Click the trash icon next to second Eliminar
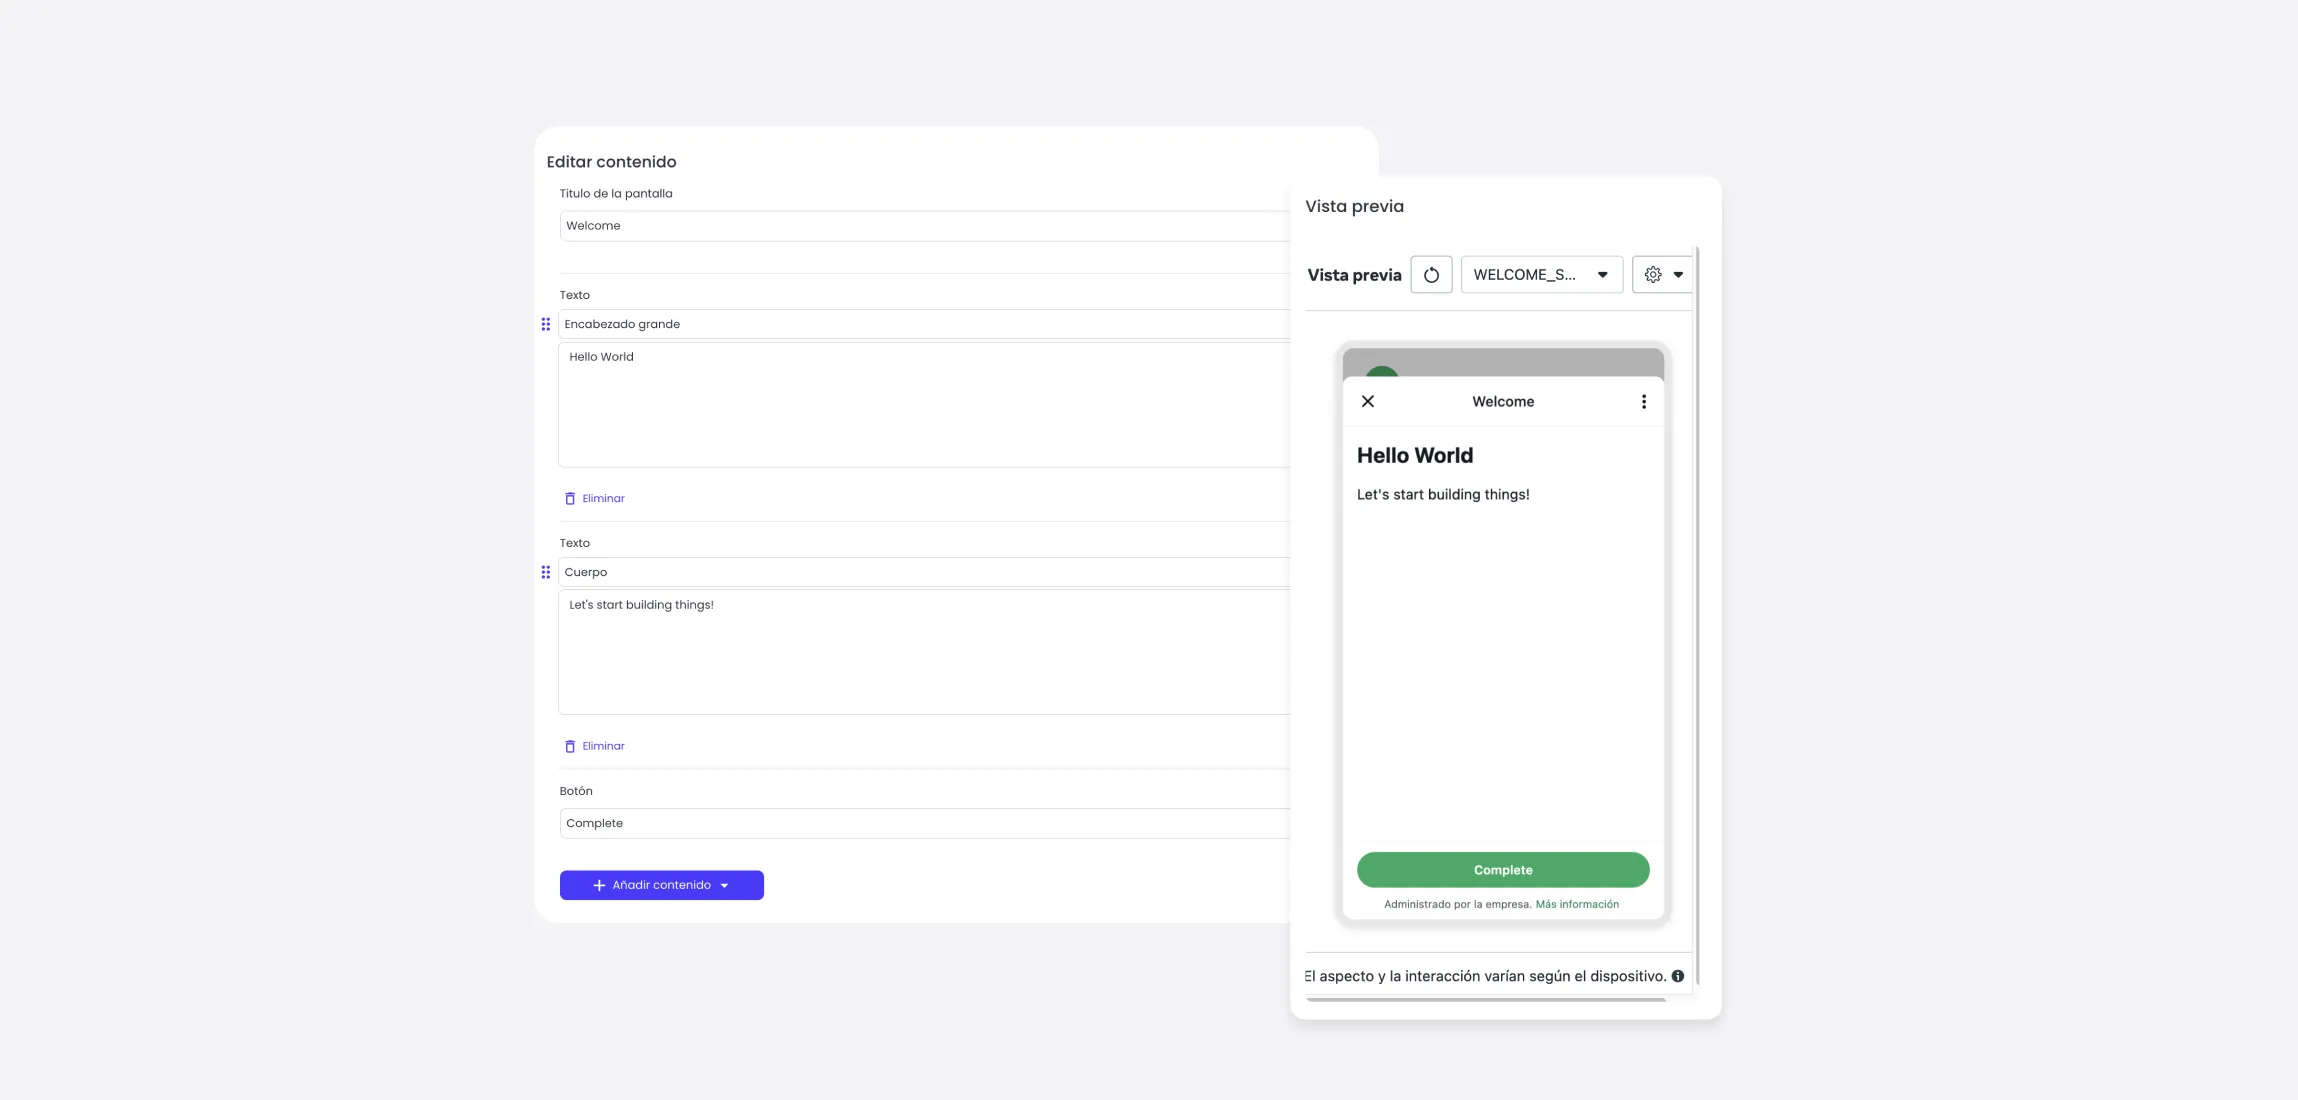The image size is (2298, 1100). (x=569, y=746)
